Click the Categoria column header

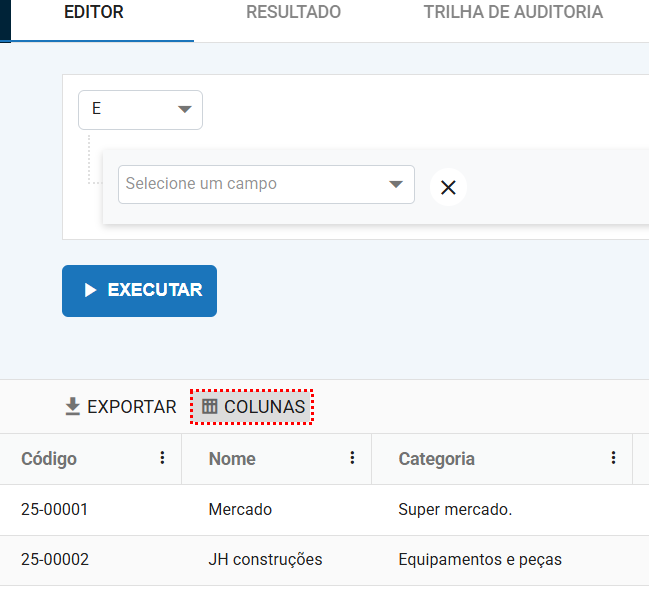436,459
